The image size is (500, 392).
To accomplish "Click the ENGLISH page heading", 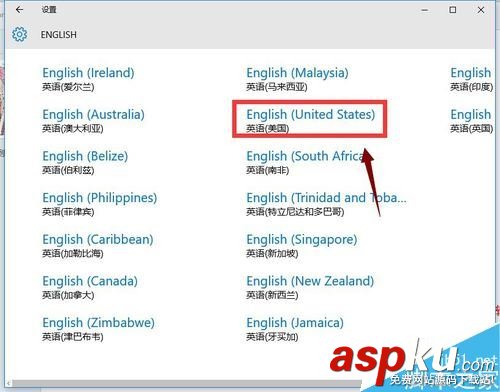I will coord(59,35).
